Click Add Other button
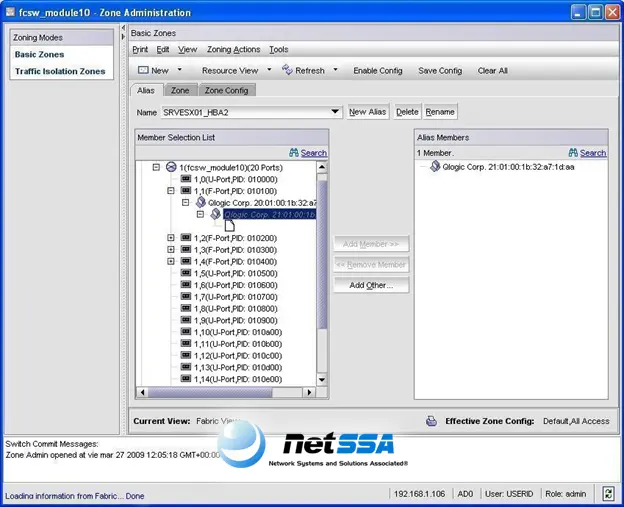 pos(371,285)
